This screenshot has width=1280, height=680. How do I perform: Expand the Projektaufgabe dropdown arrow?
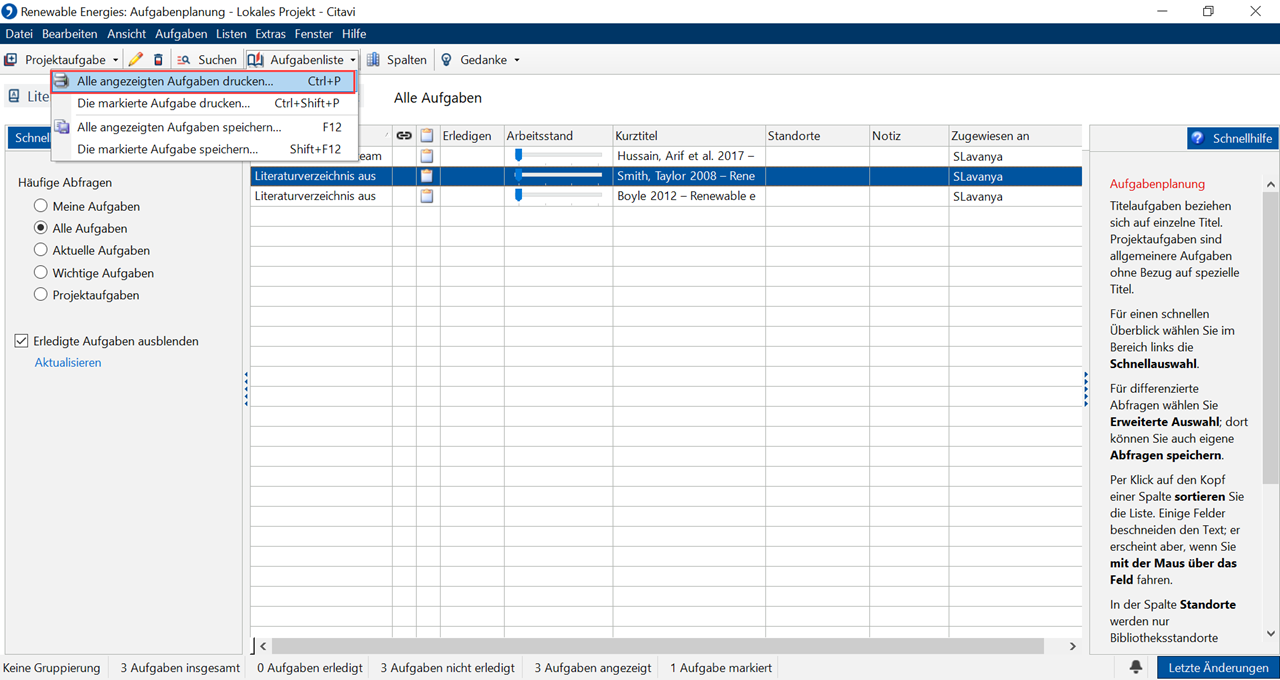coord(116,60)
